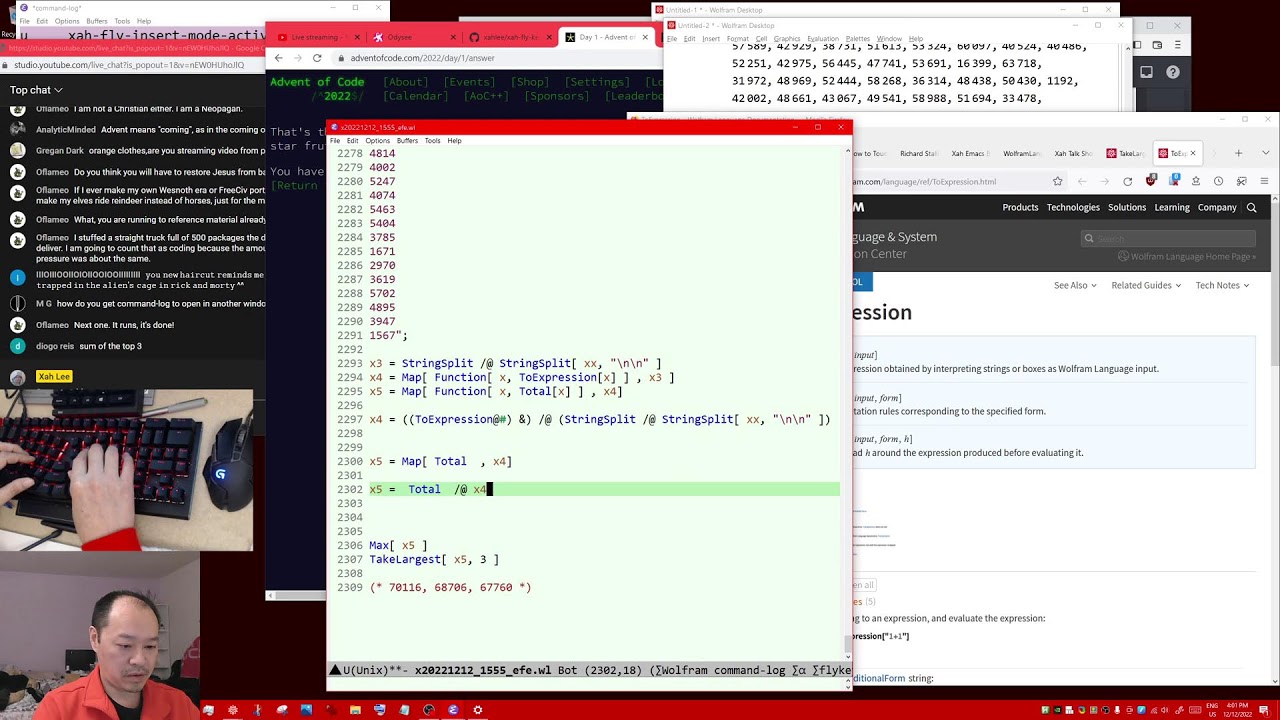Expand the Top chat dropdown in live chat
Screen dimensions: 1280x720
(x=37, y=90)
